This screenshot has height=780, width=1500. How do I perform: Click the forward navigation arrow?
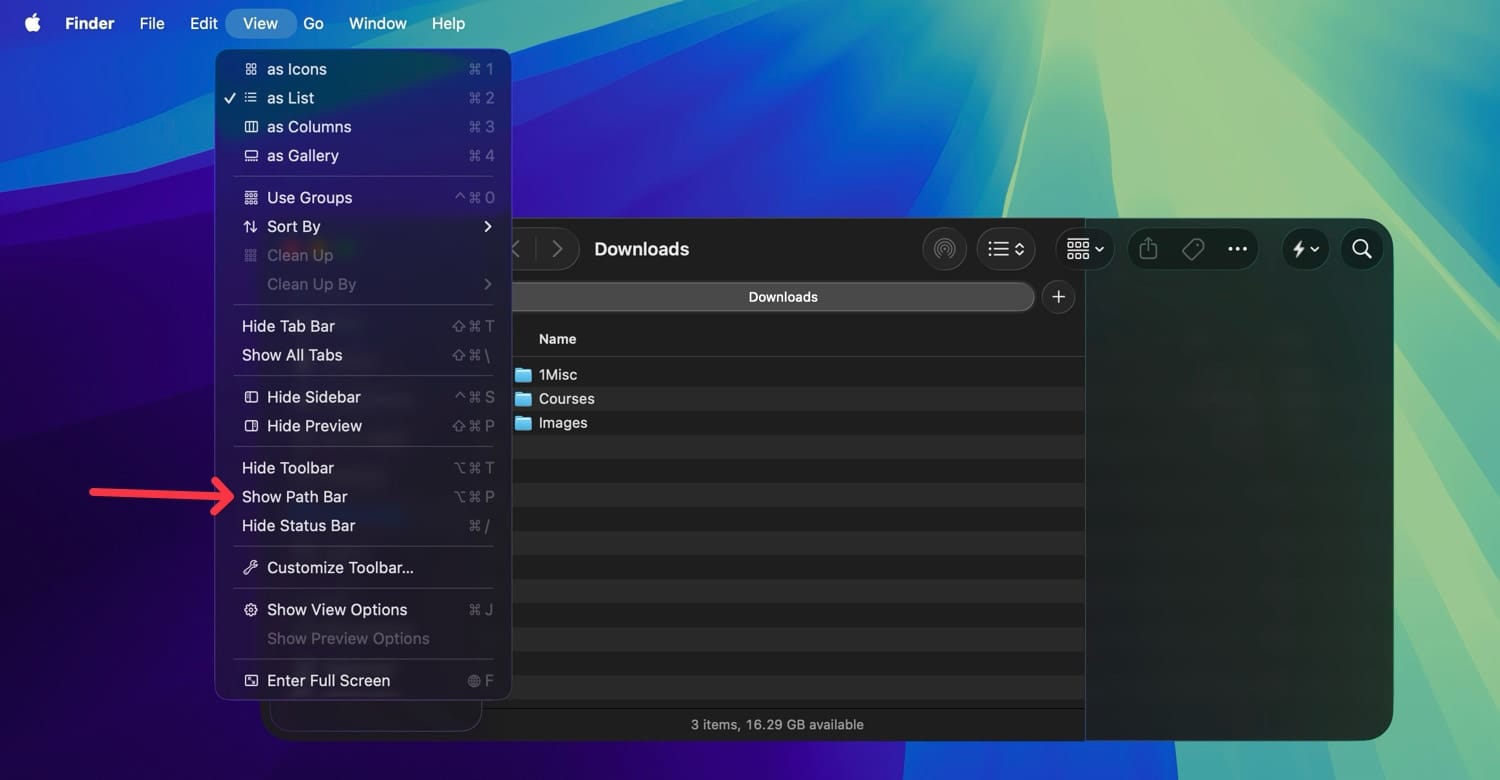click(x=557, y=248)
